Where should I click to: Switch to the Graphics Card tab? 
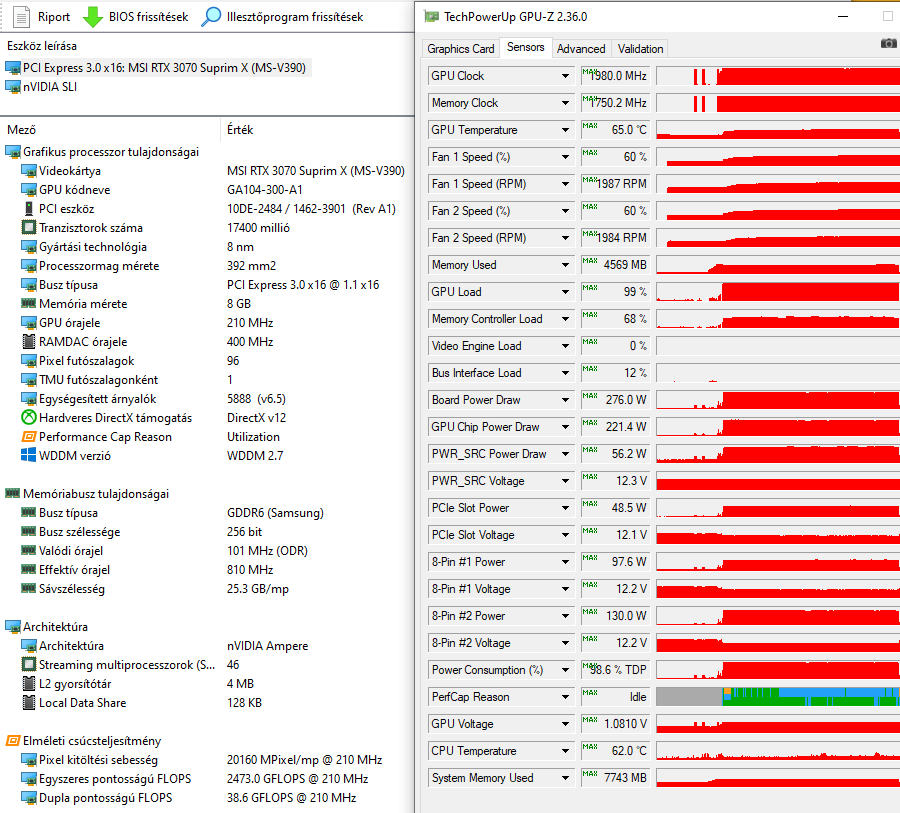click(461, 49)
